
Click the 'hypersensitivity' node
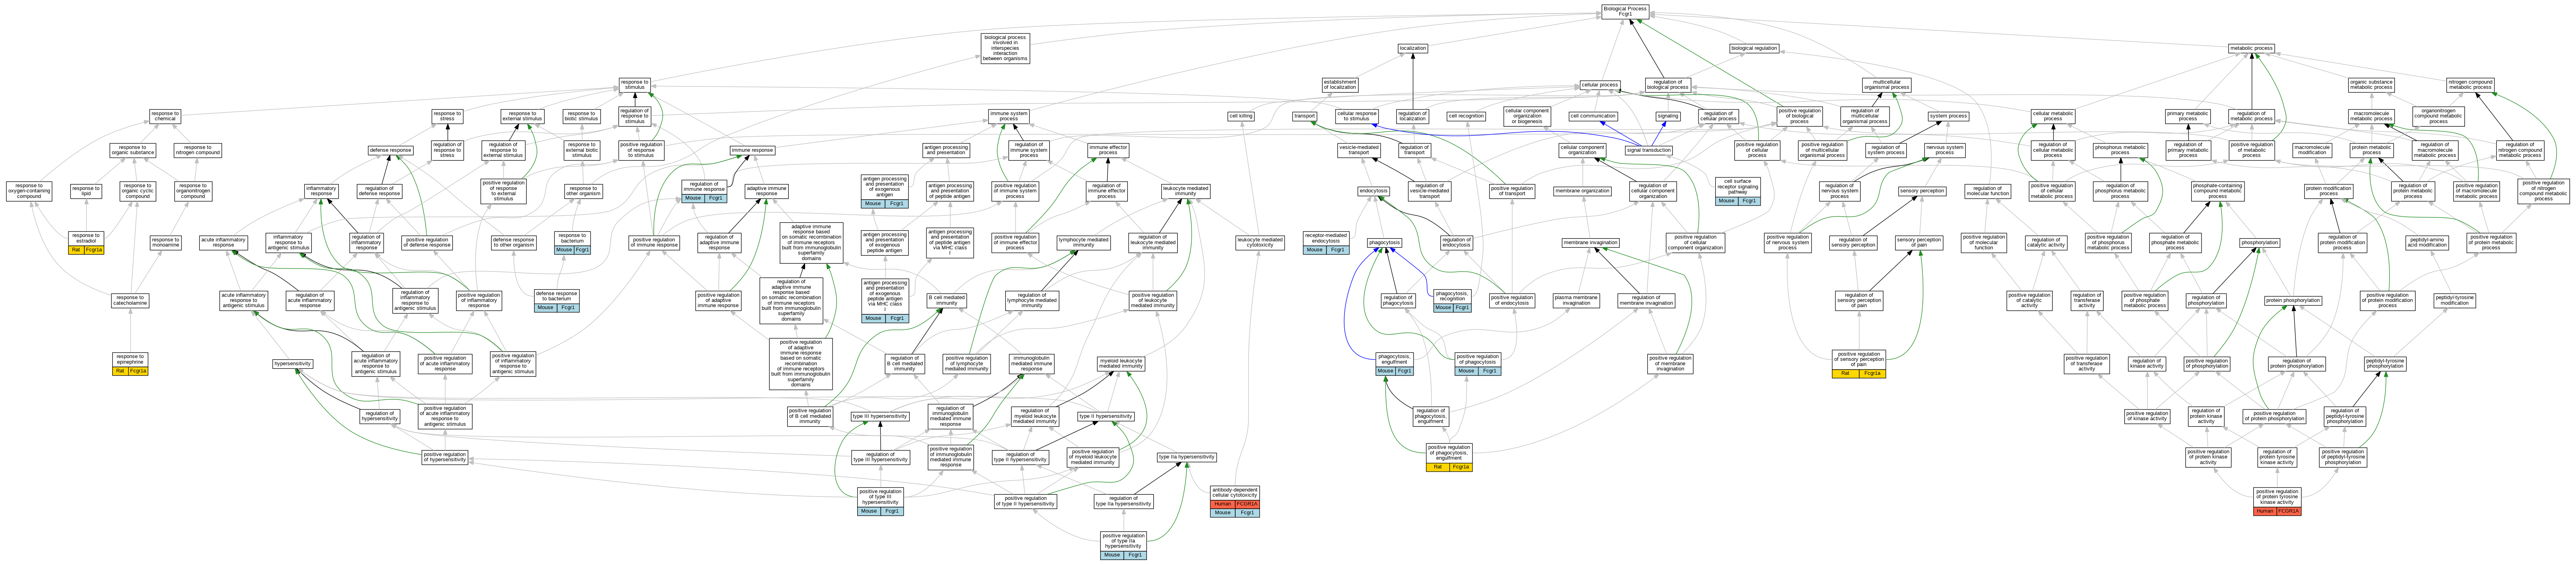[293, 364]
